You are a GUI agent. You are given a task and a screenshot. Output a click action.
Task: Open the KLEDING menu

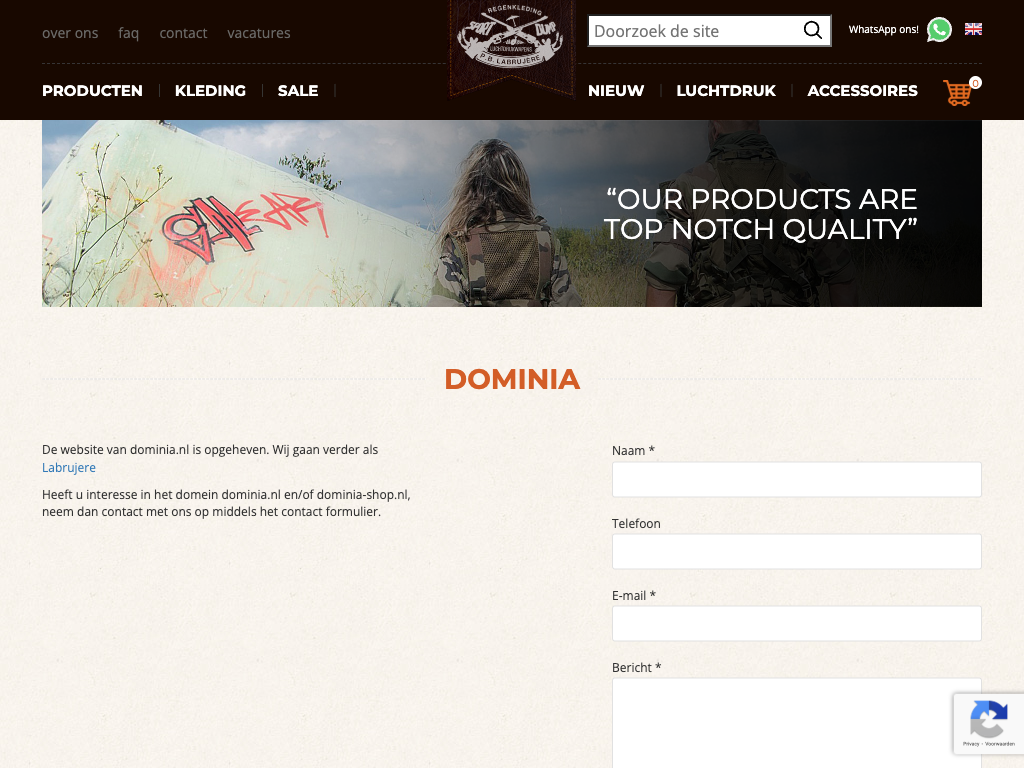(210, 91)
